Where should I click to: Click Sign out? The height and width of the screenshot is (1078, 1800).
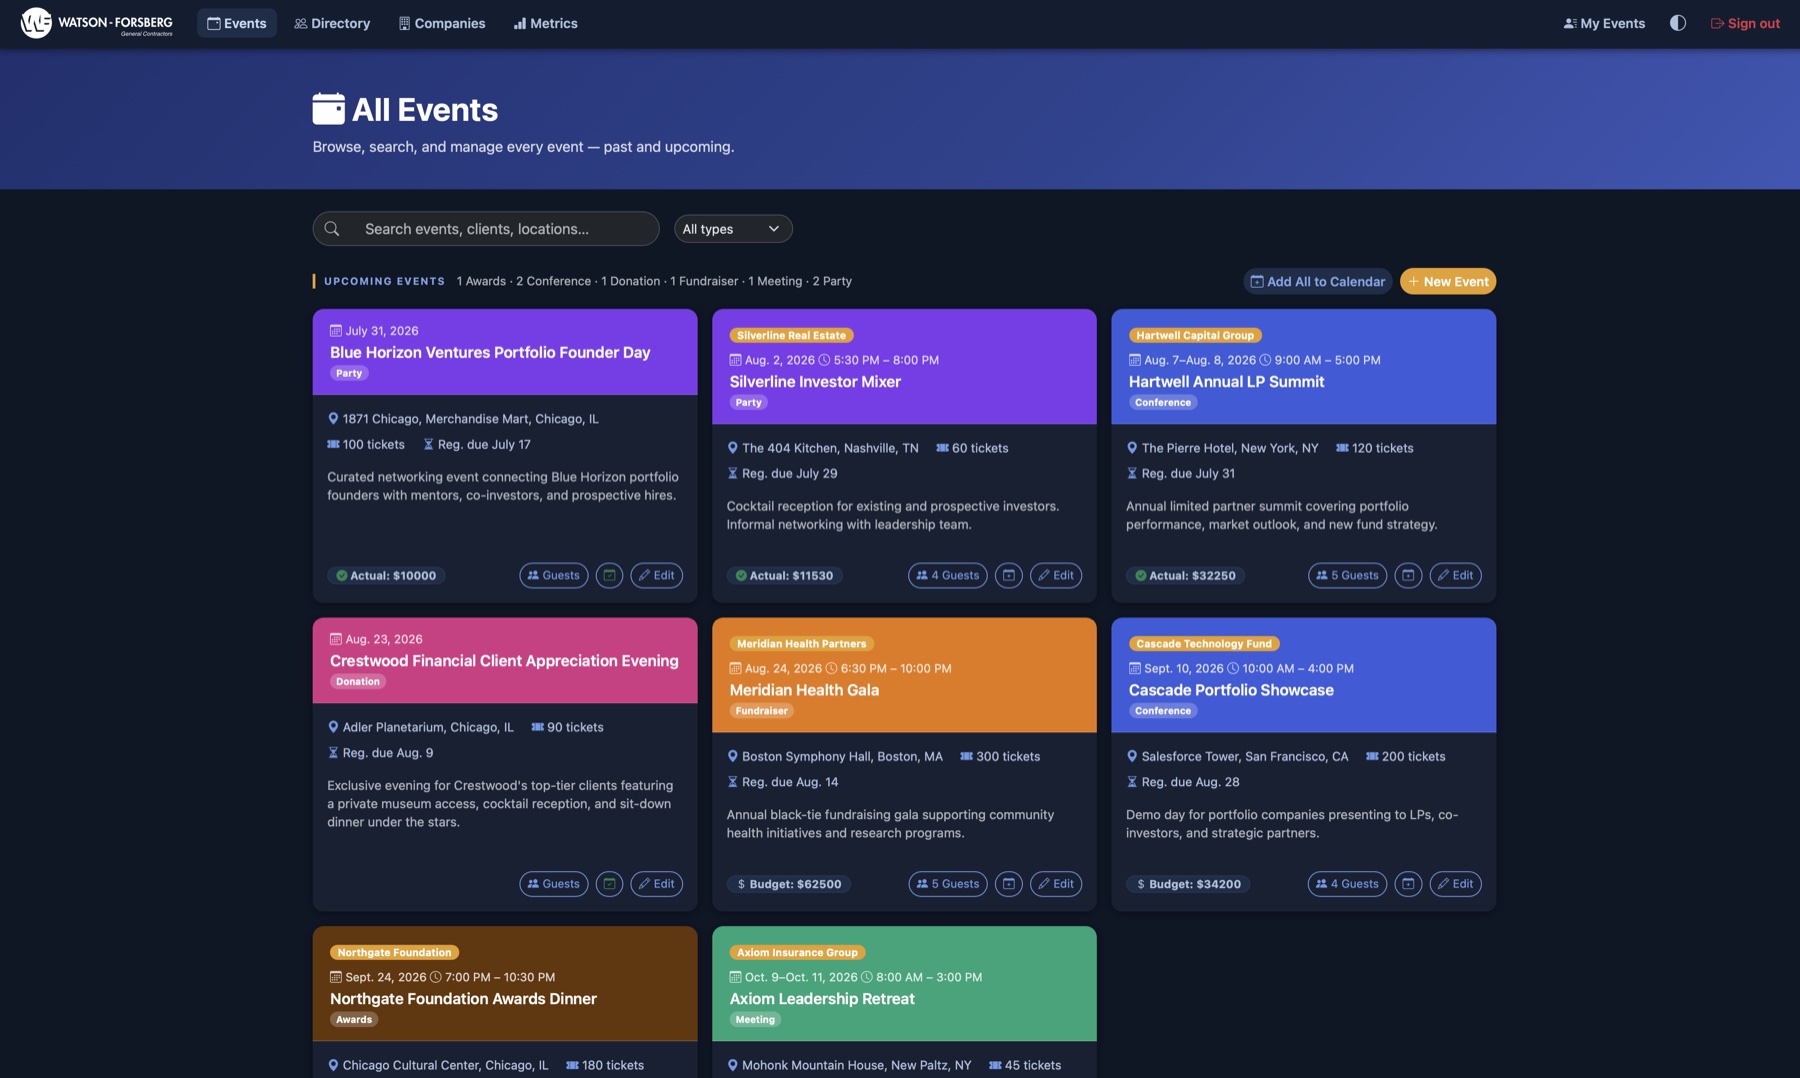pyautogui.click(x=1744, y=23)
